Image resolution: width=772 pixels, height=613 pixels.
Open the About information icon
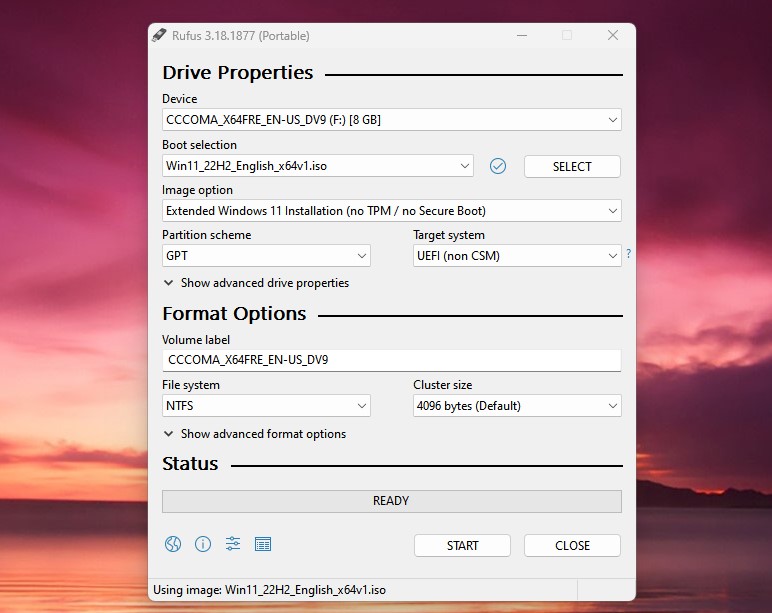pos(203,544)
